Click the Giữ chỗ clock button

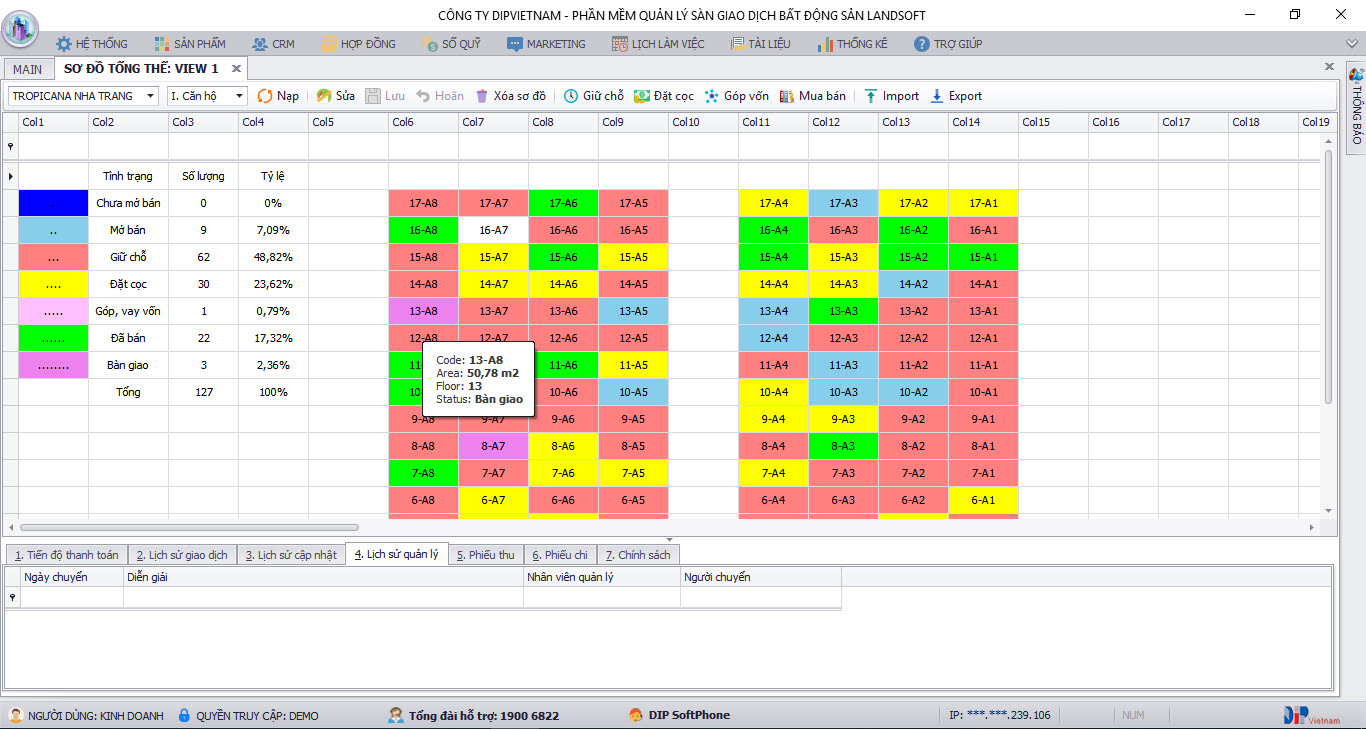point(593,96)
